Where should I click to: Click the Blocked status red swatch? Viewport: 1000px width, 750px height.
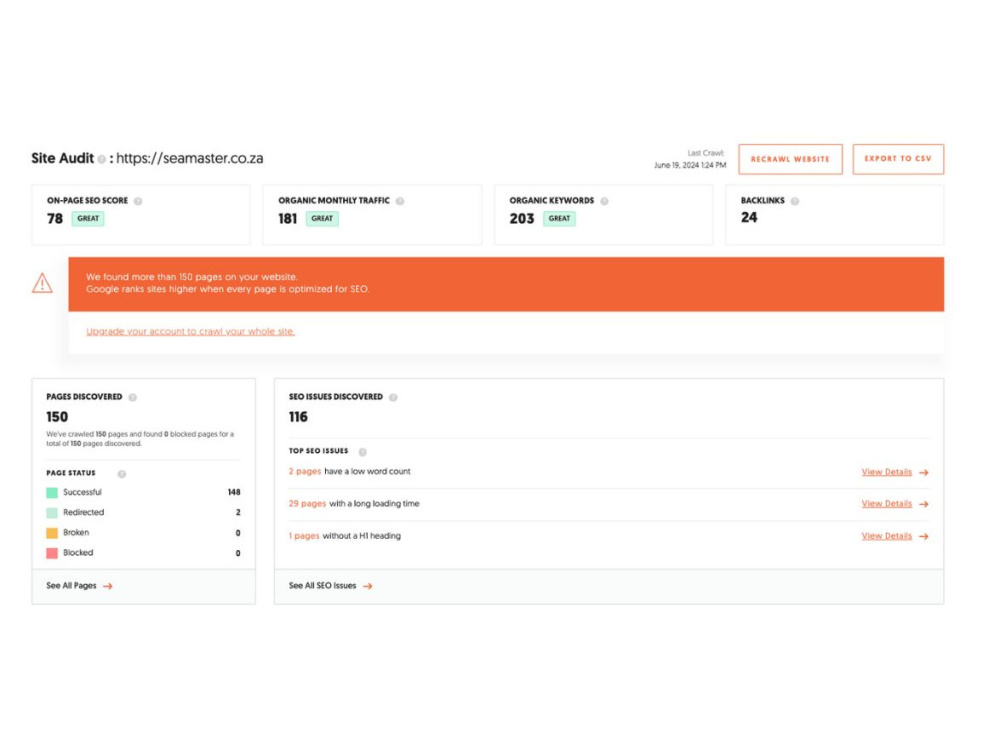click(x=52, y=554)
